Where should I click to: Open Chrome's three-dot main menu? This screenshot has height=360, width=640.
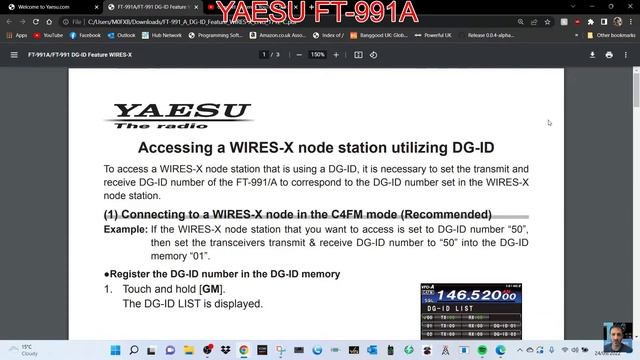coord(631,22)
